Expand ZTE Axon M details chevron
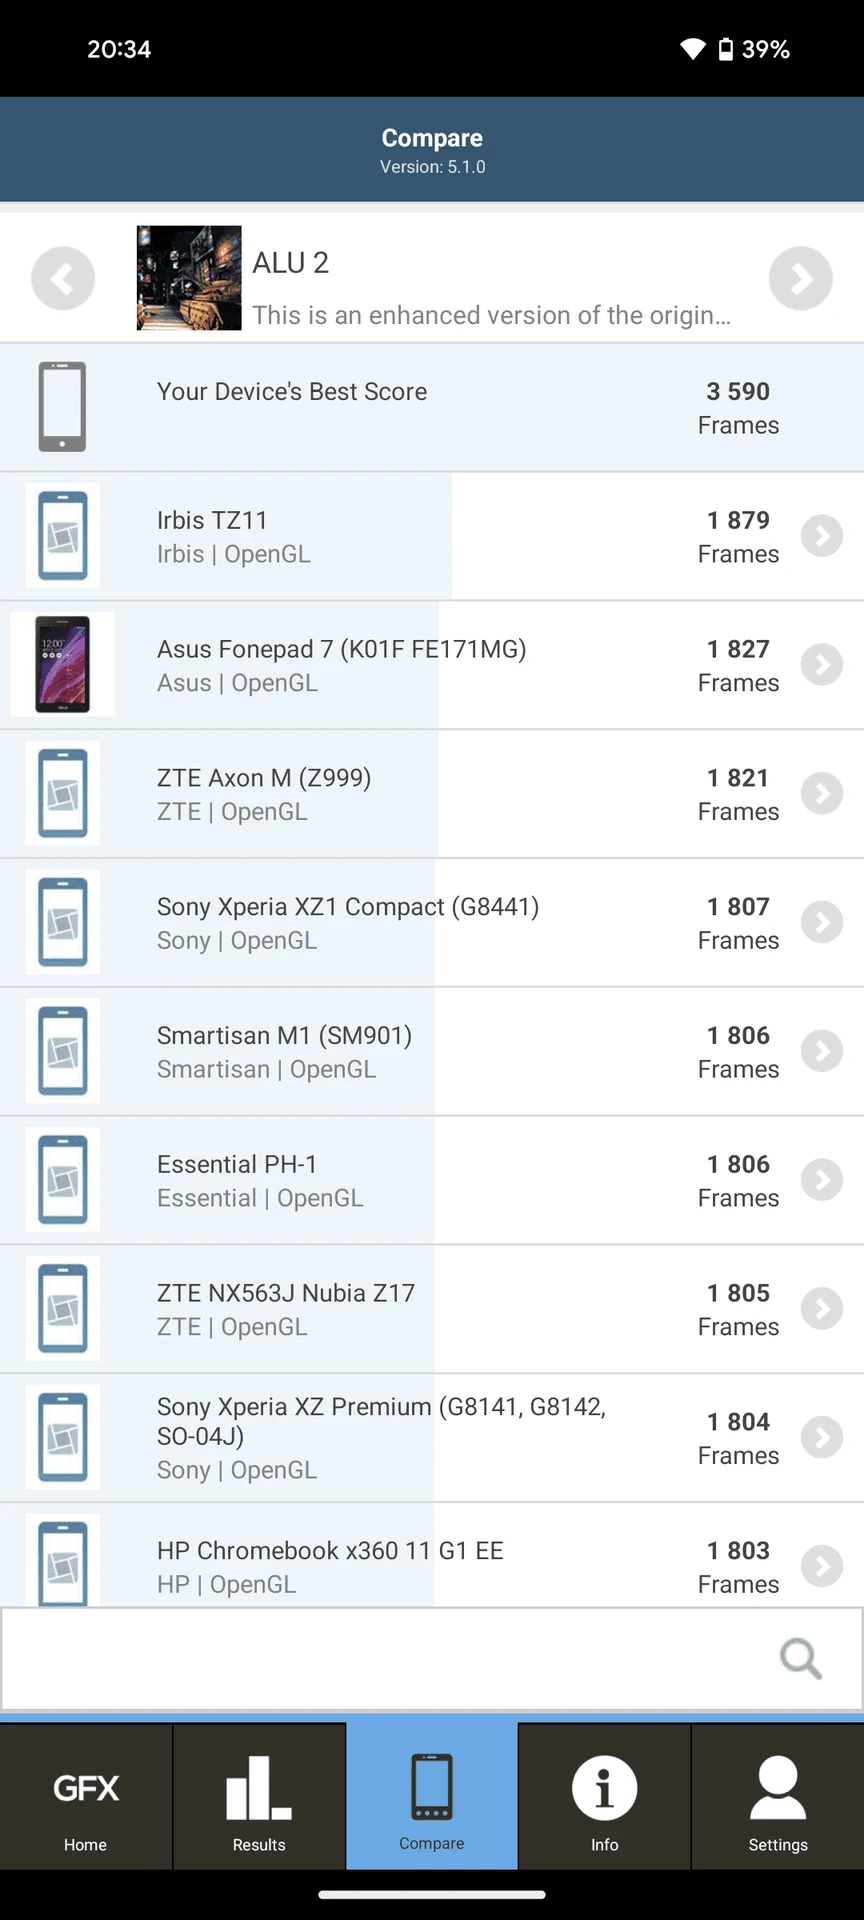864x1920 pixels. coord(822,794)
